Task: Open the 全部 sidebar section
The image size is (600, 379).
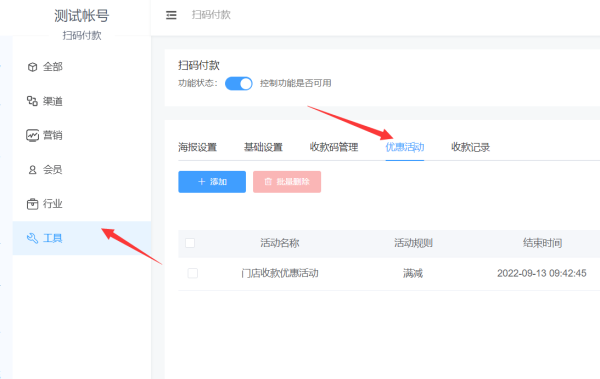Action: [x=82, y=67]
